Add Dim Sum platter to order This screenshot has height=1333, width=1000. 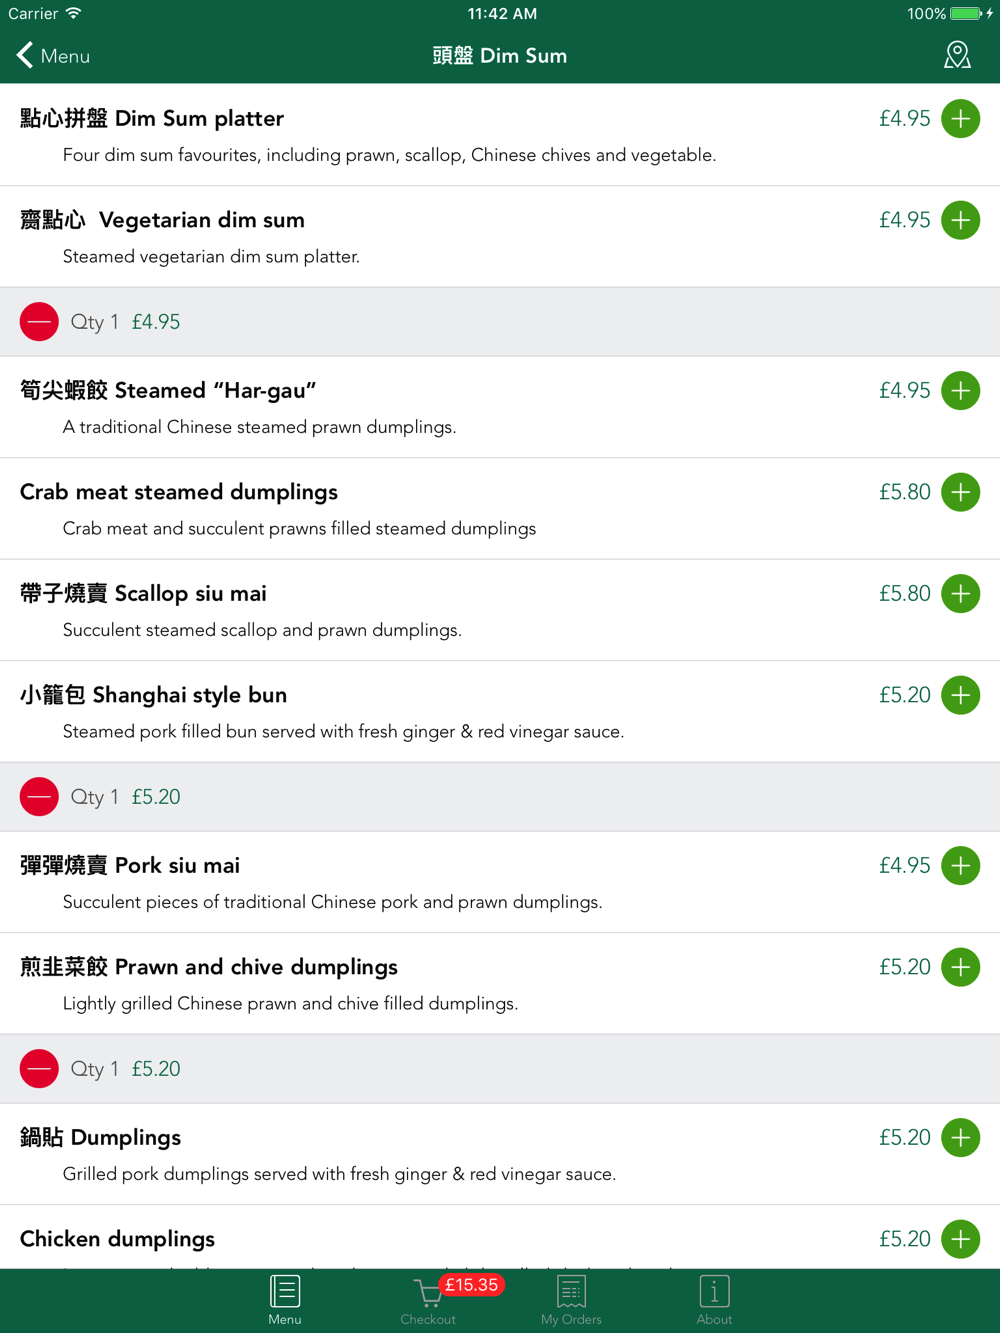click(960, 119)
